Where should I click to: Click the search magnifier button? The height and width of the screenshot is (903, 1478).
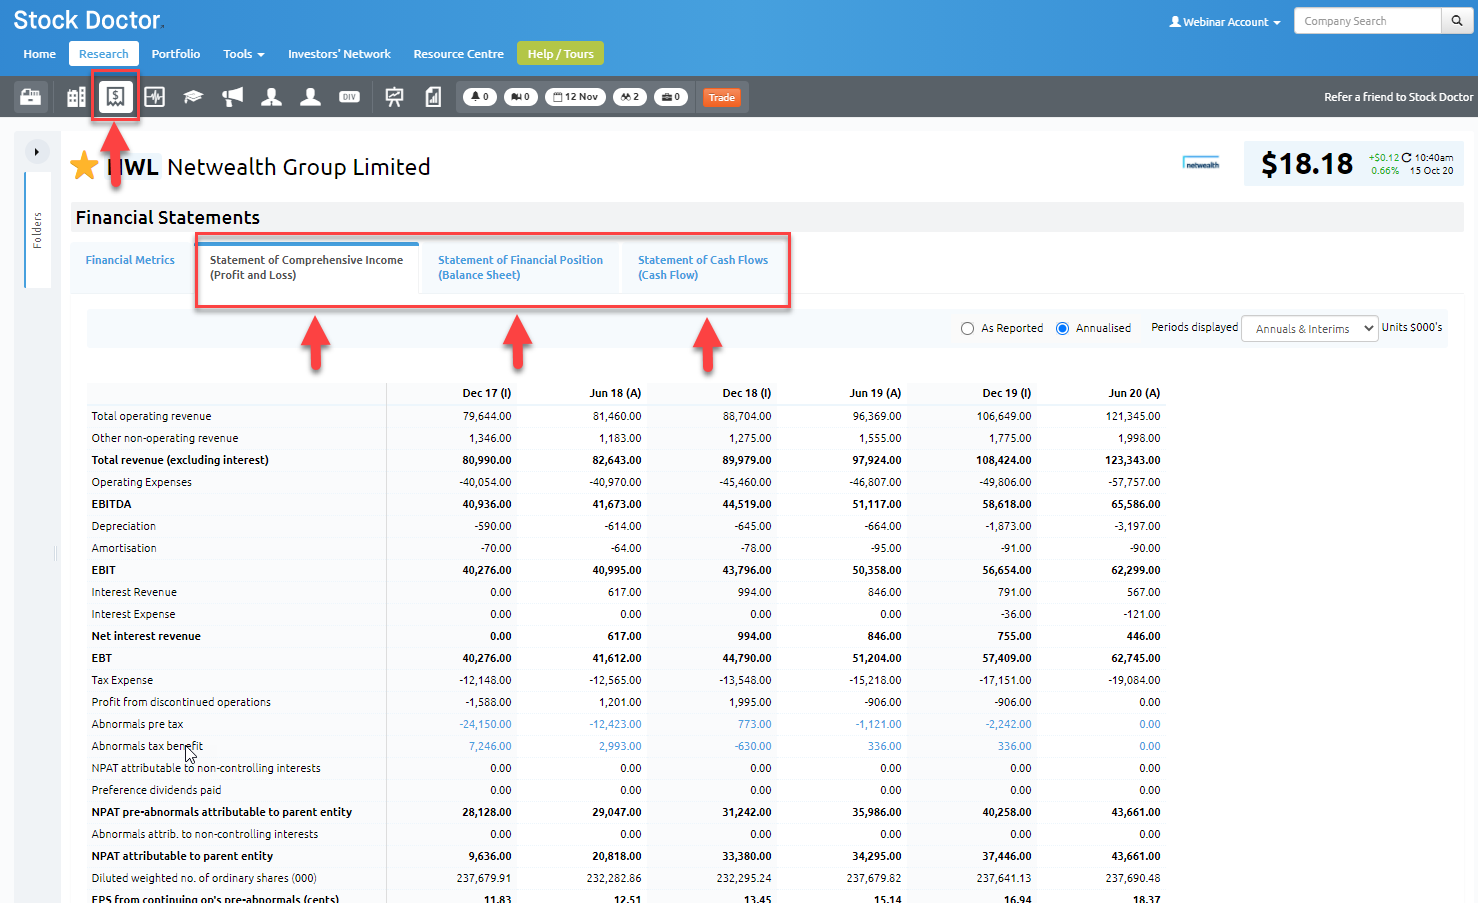1457,21
